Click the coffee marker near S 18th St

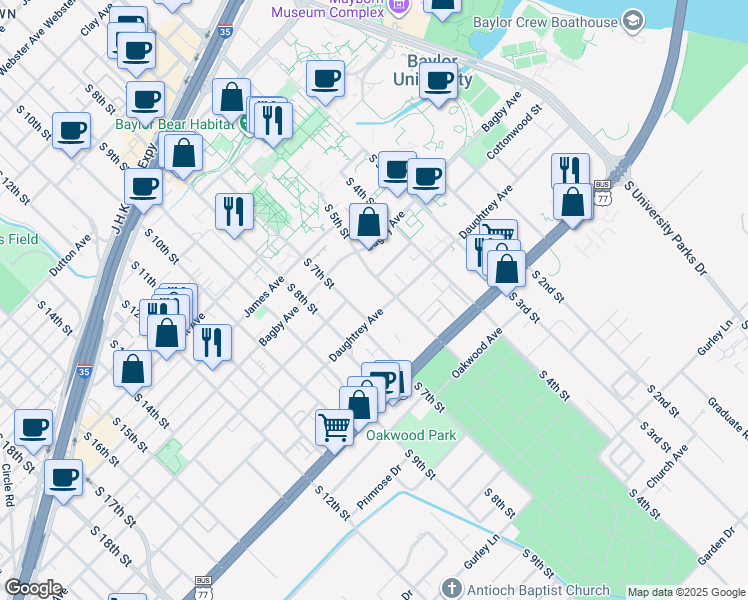coord(33,427)
